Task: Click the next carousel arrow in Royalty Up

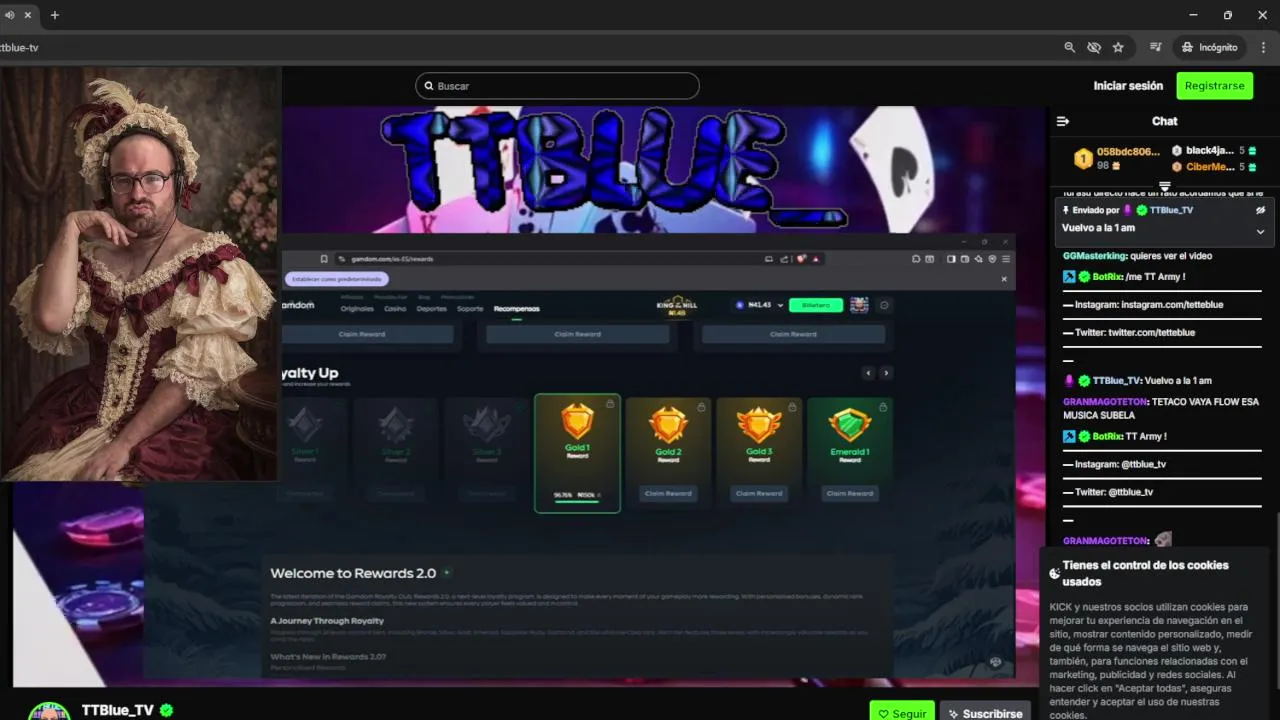Action: tap(886, 373)
